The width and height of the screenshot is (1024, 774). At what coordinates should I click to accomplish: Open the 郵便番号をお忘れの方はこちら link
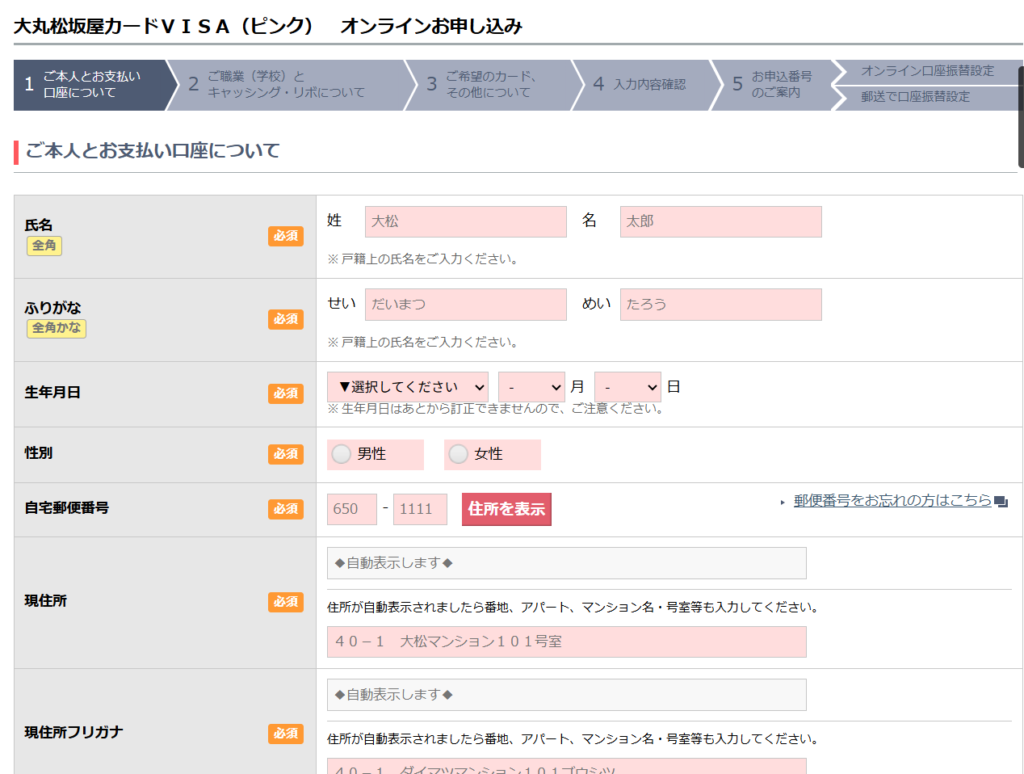click(x=892, y=500)
